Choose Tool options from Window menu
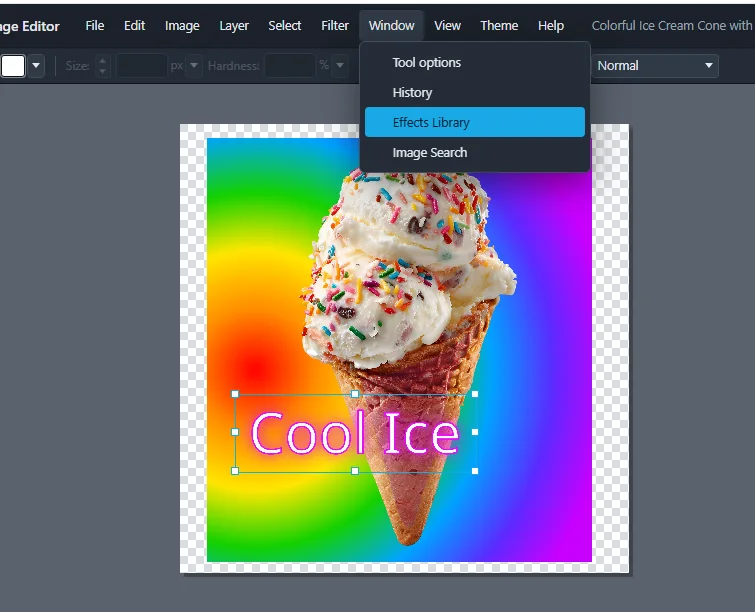The width and height of the screenshot is (755, 612). 475,63
